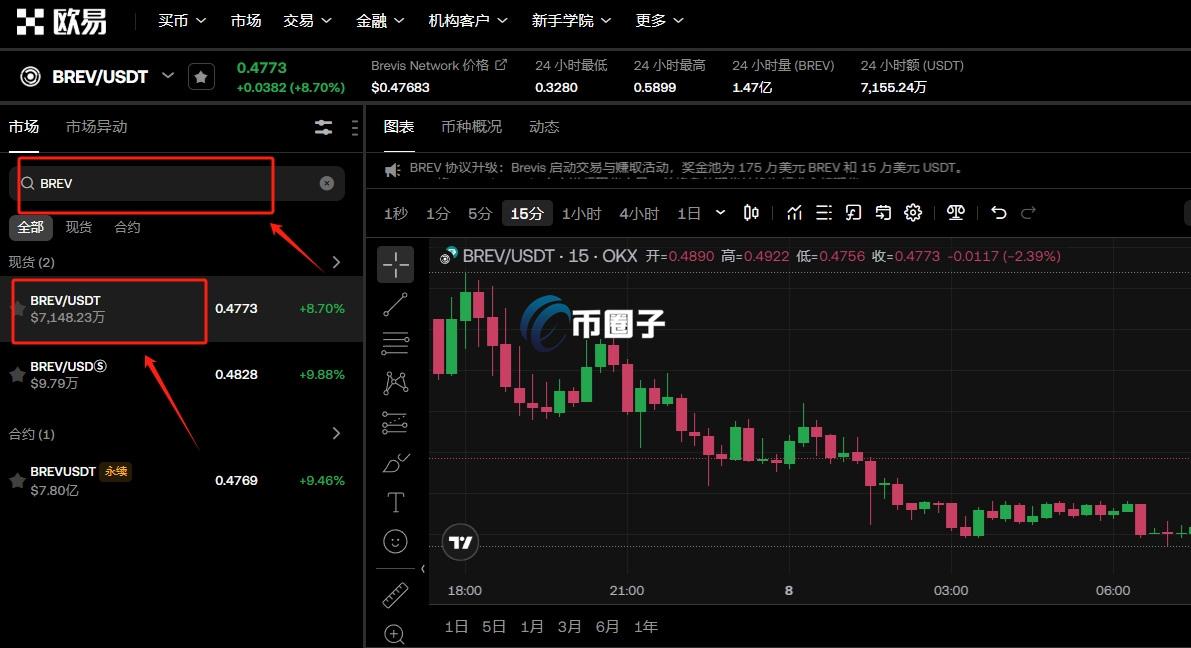Select the brush drawing tool

click(395, 462)
